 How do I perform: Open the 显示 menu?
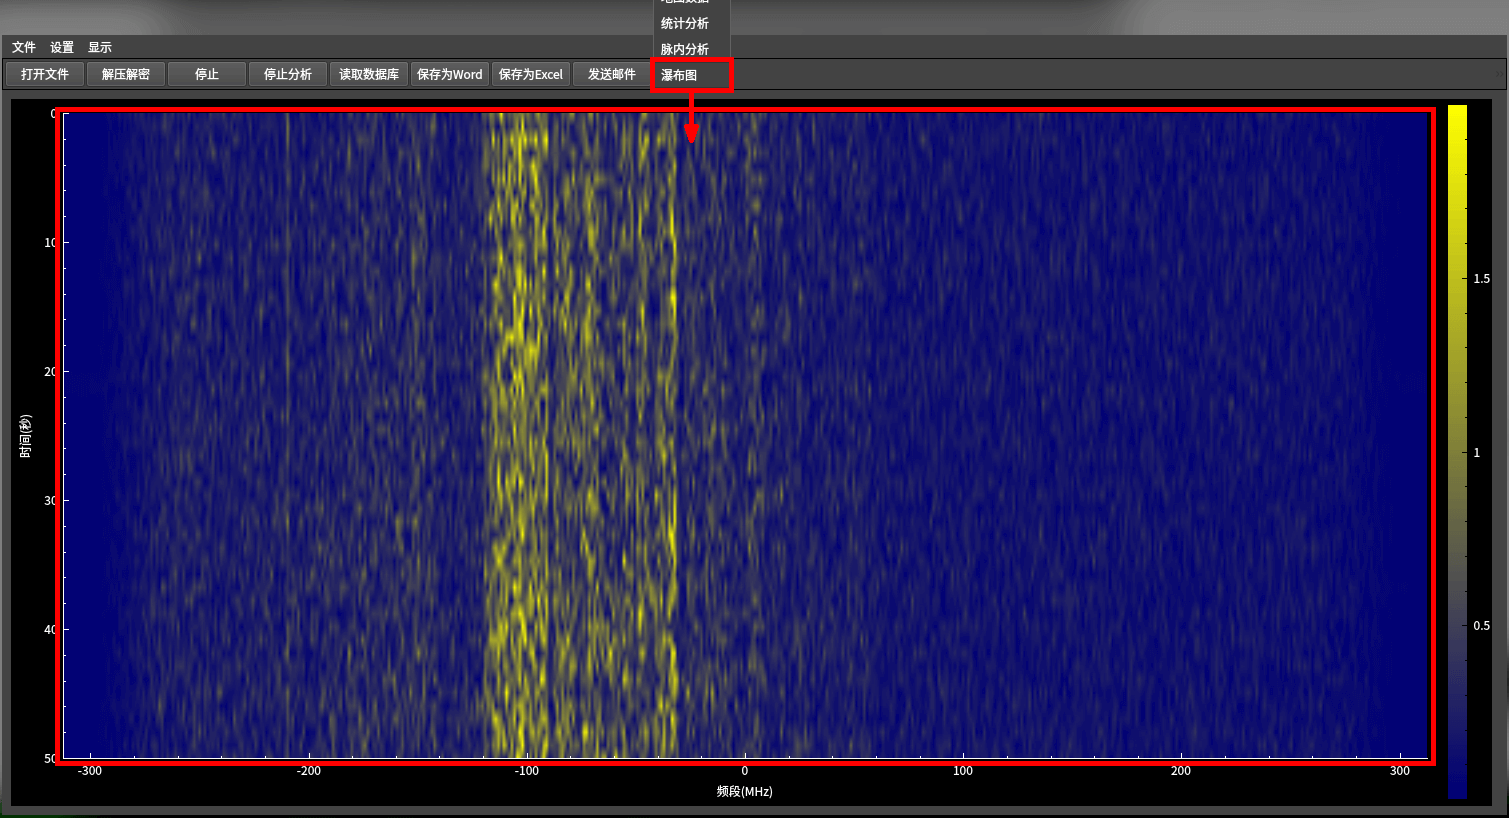pos(100,47)
